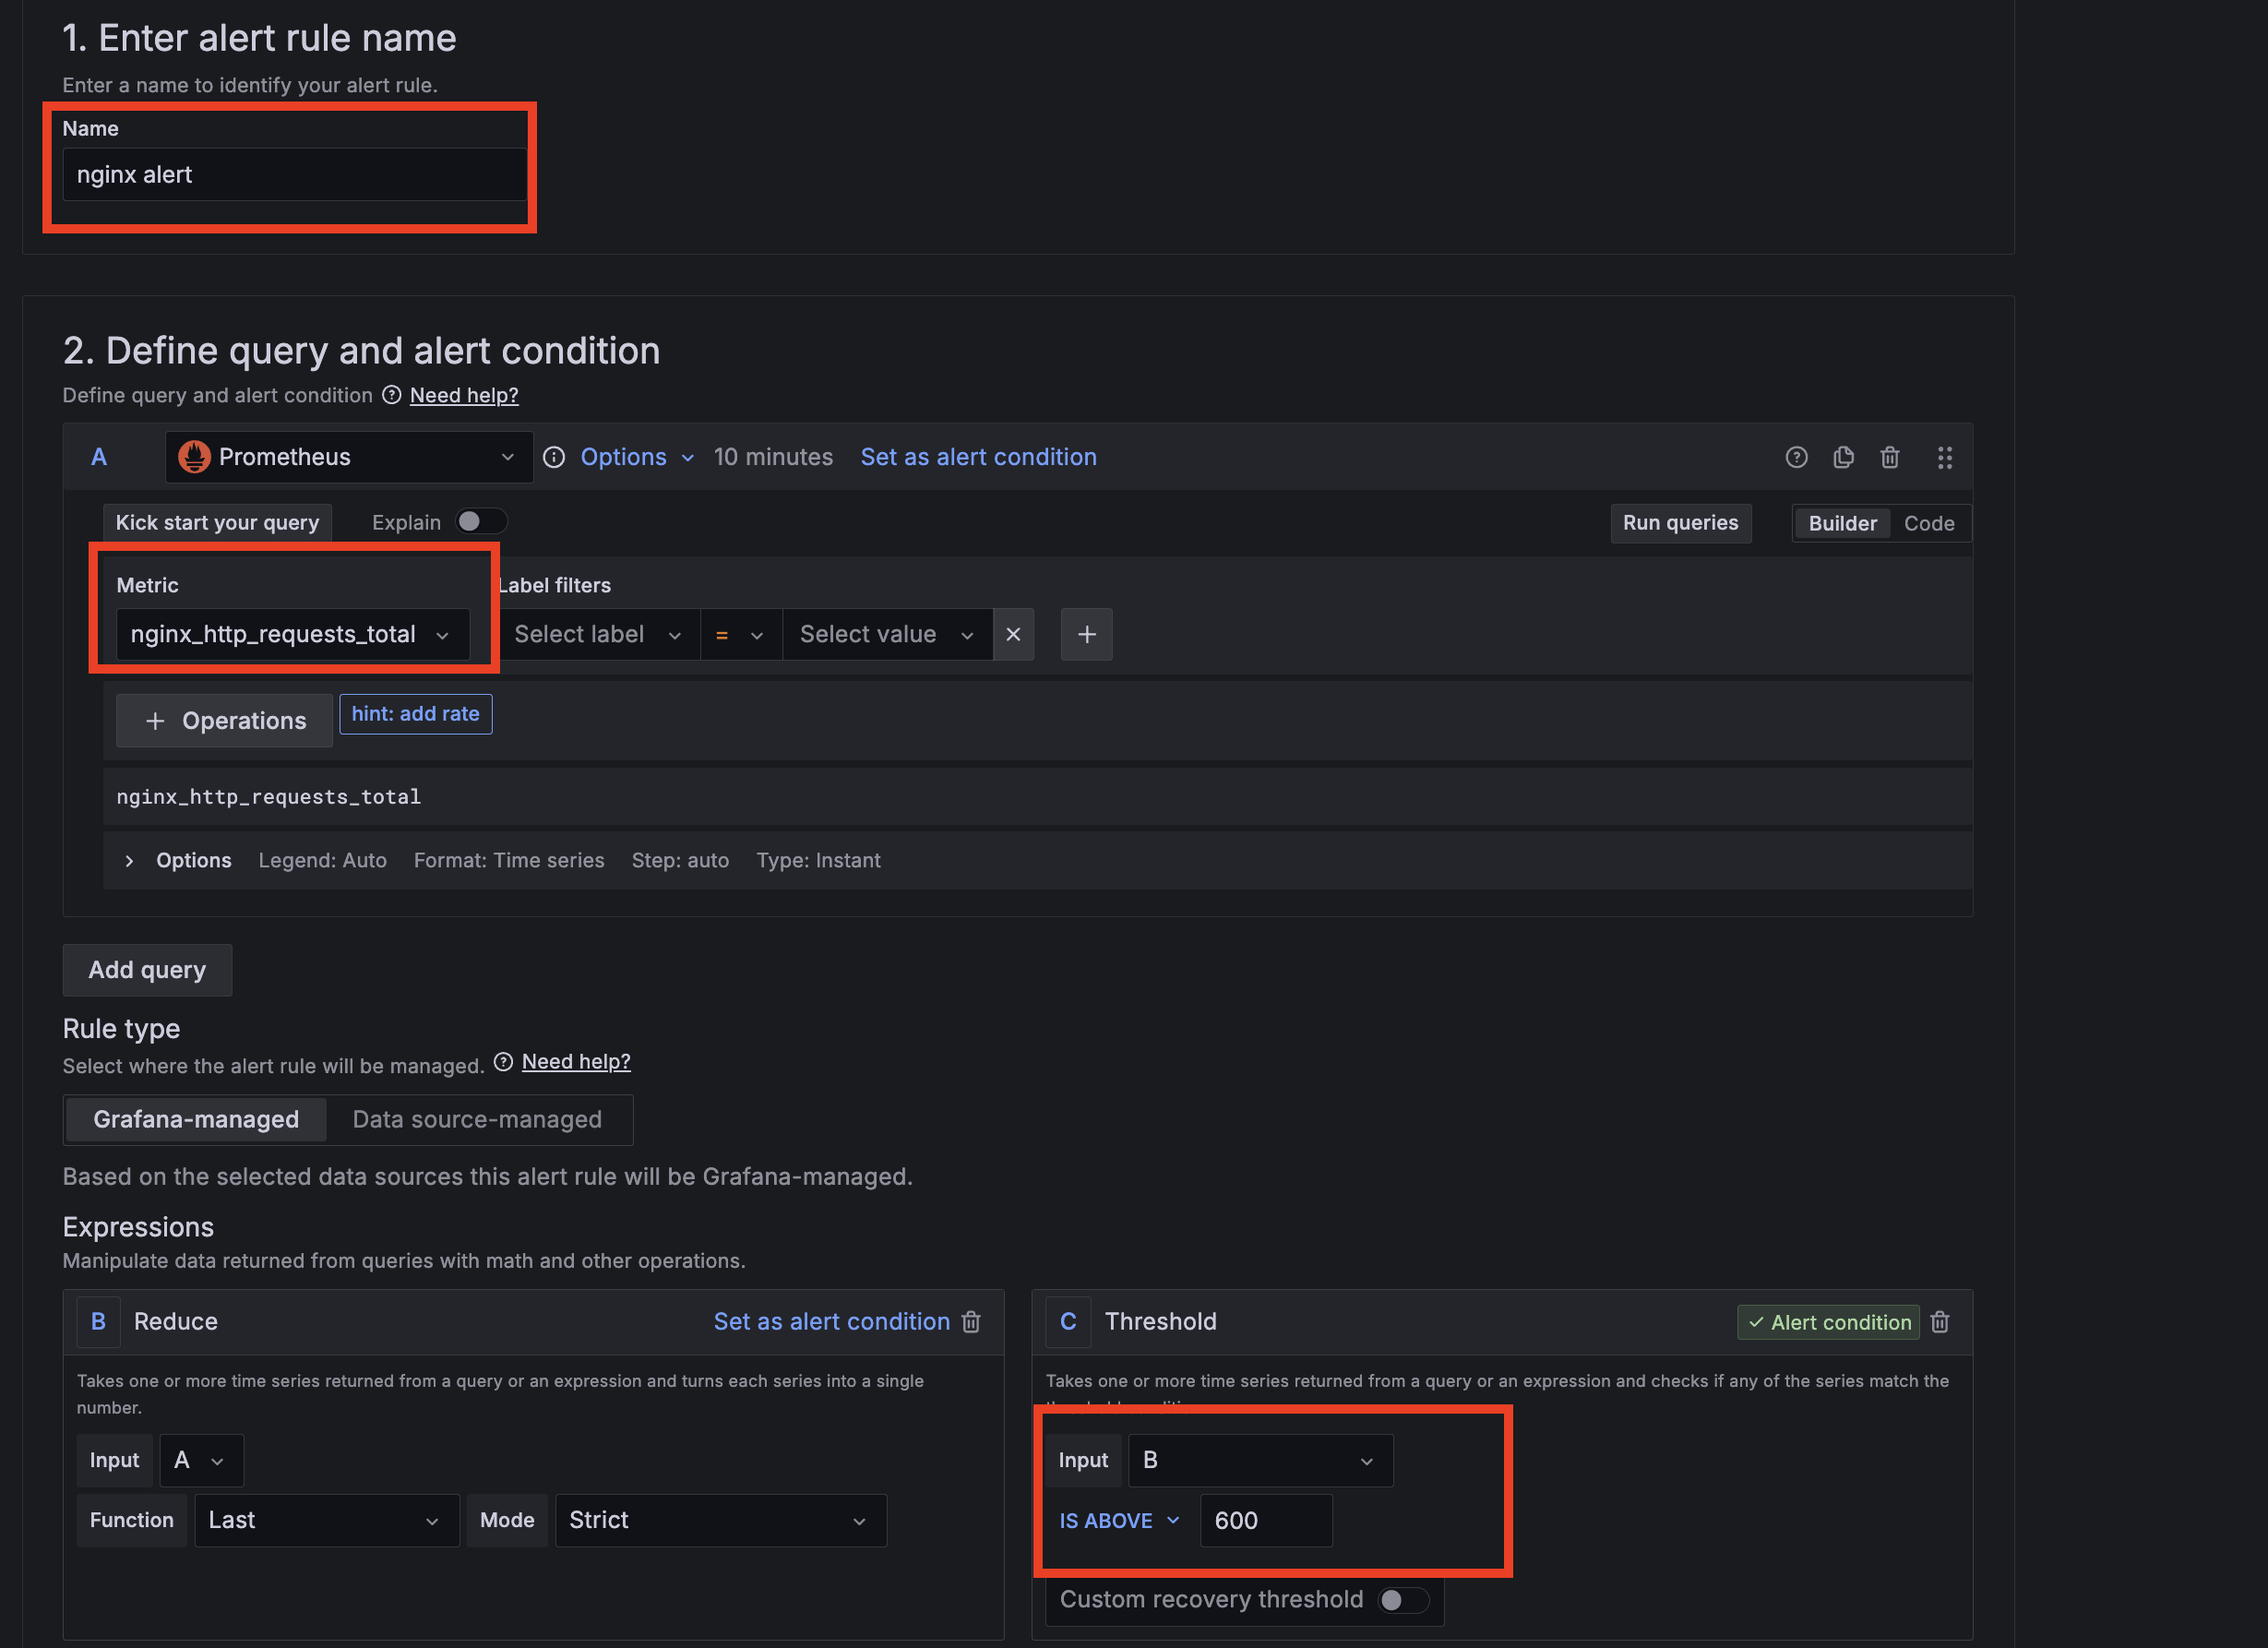Expand the query Options row chevron

[x=129, y=860]
